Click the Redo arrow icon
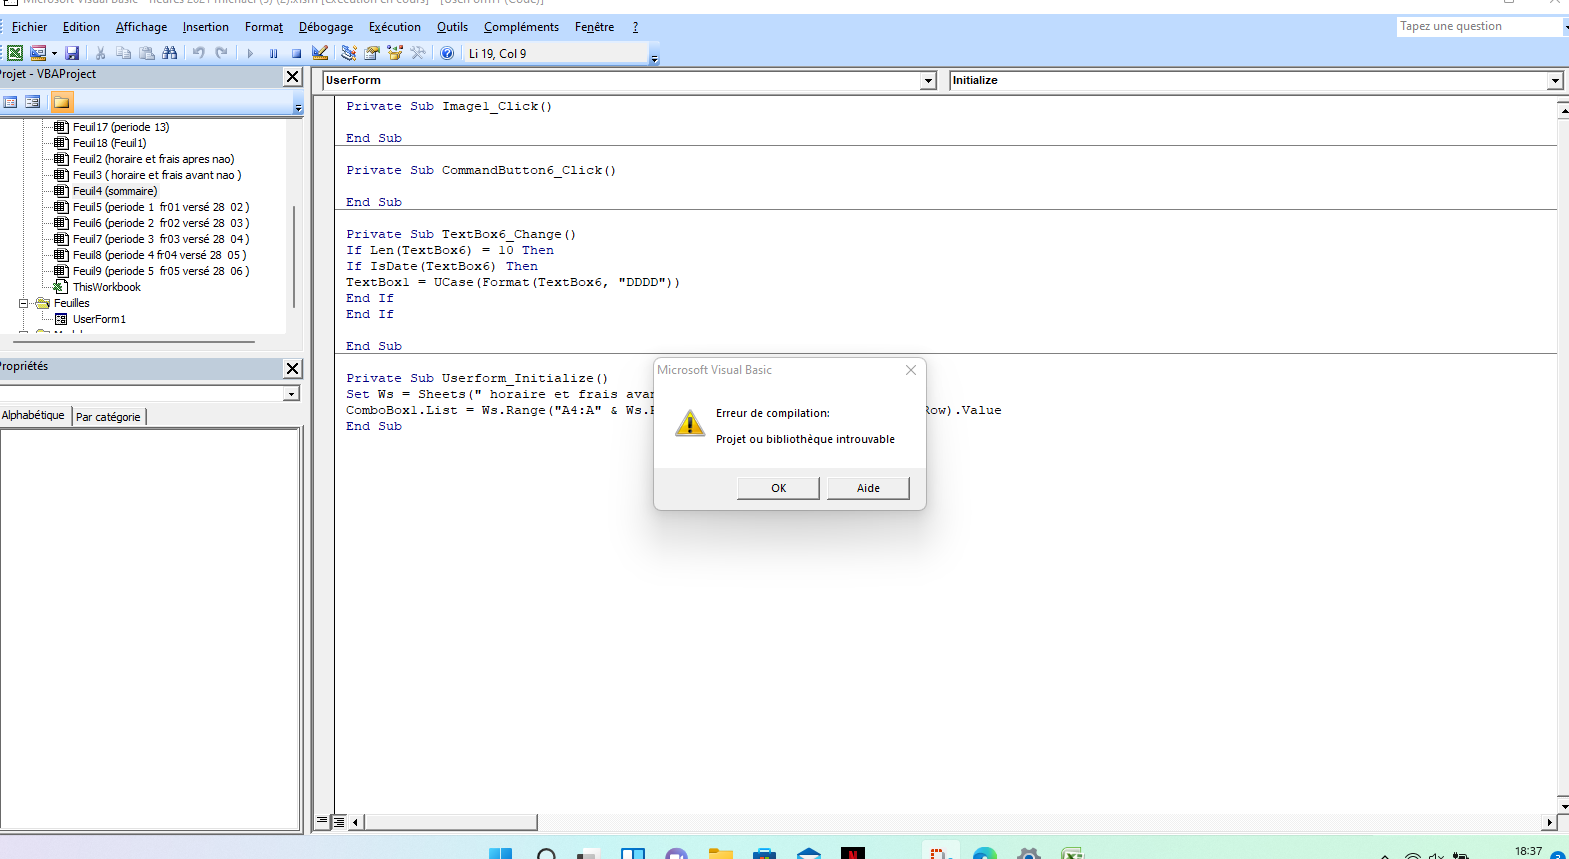 pyautogui.click(x=221, y=53)
